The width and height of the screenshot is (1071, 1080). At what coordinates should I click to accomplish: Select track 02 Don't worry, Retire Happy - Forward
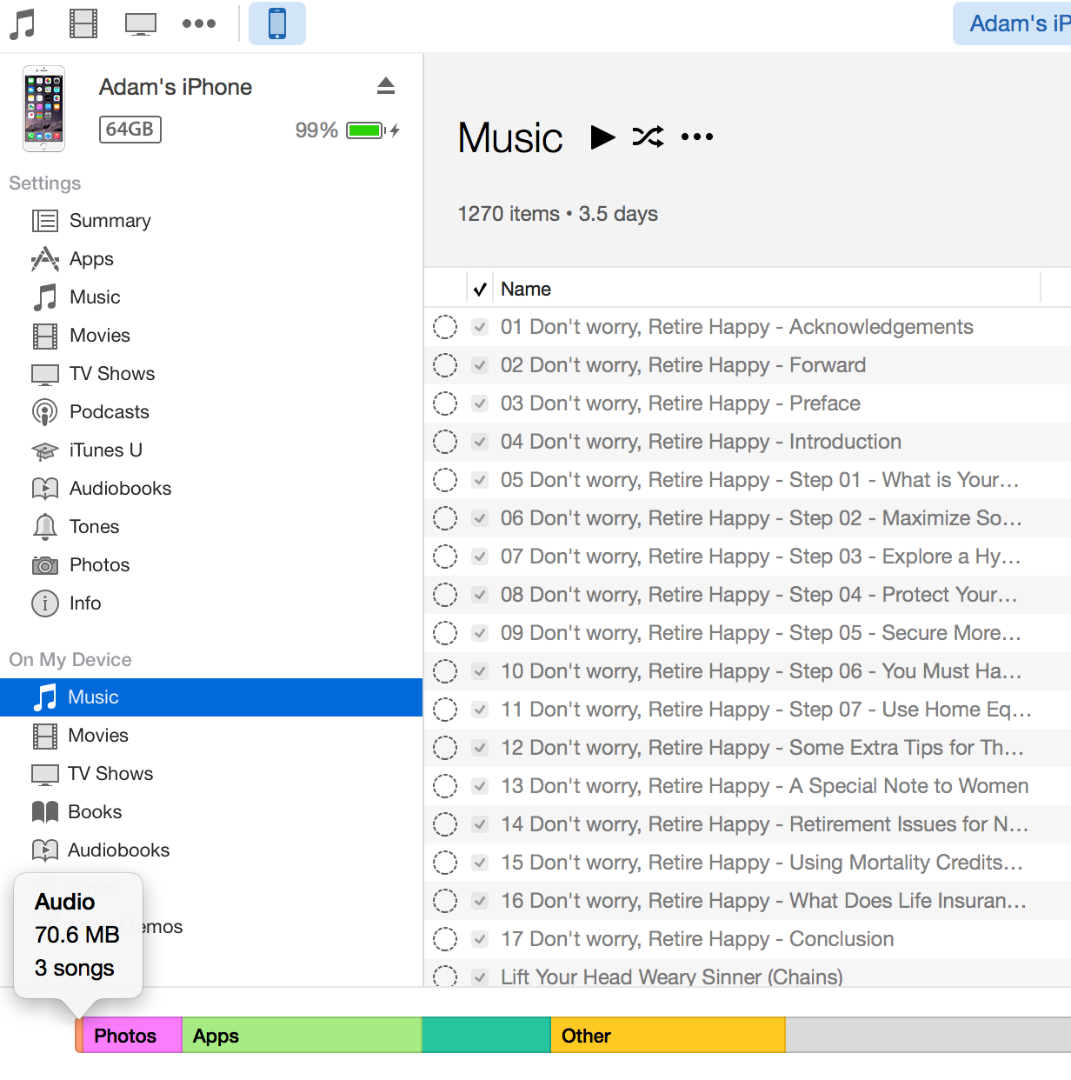pos(683,366)
